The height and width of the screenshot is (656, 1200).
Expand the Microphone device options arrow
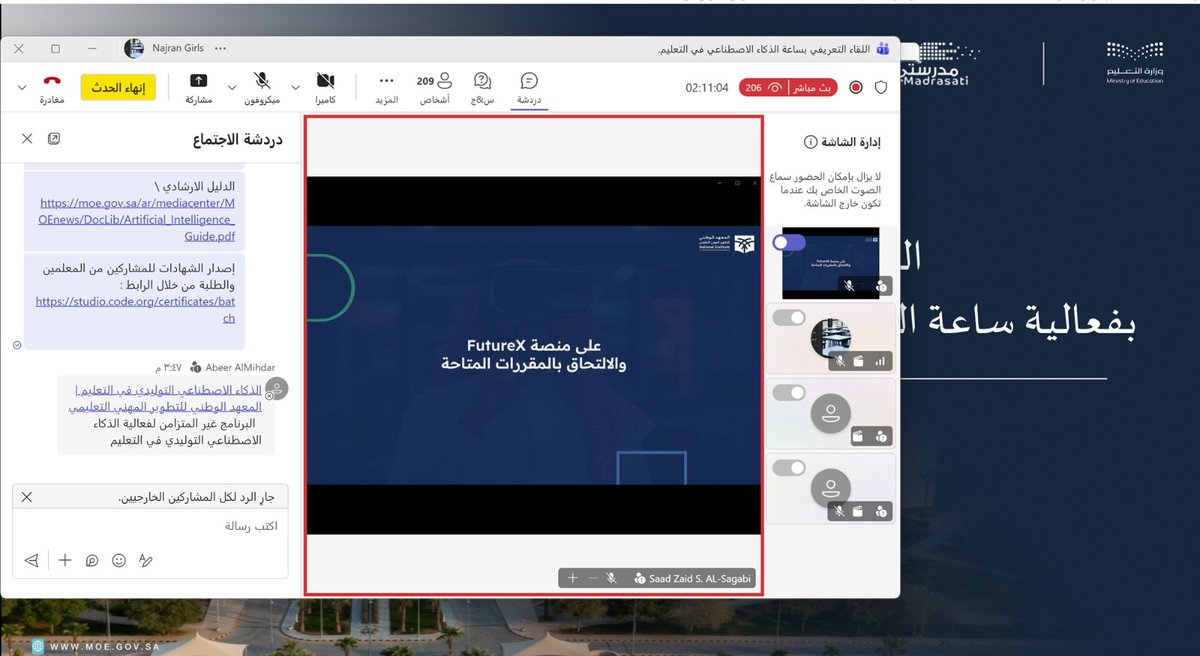(232, 88)
